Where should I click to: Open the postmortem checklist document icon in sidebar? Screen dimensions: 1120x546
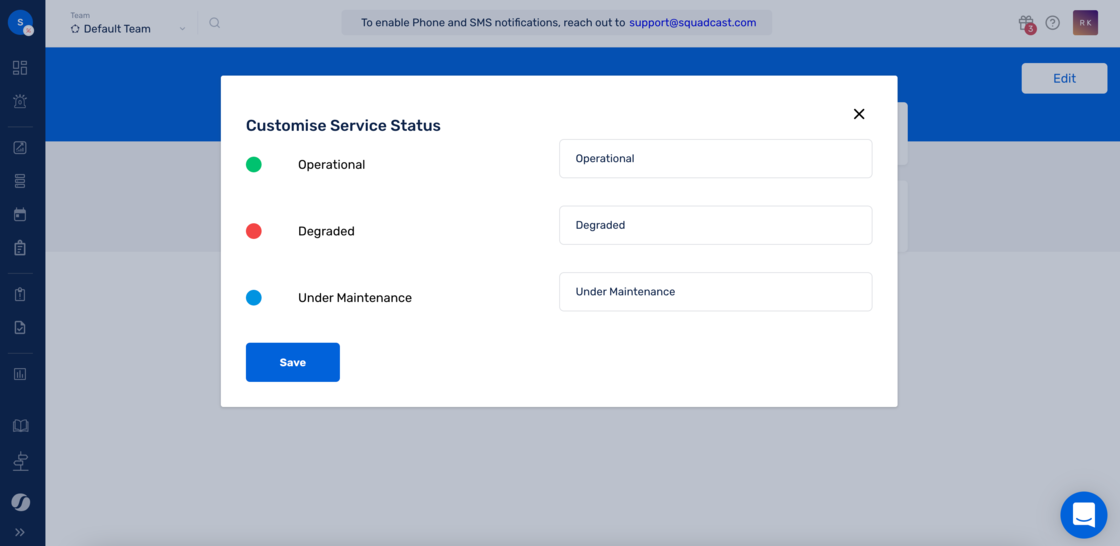20,327
